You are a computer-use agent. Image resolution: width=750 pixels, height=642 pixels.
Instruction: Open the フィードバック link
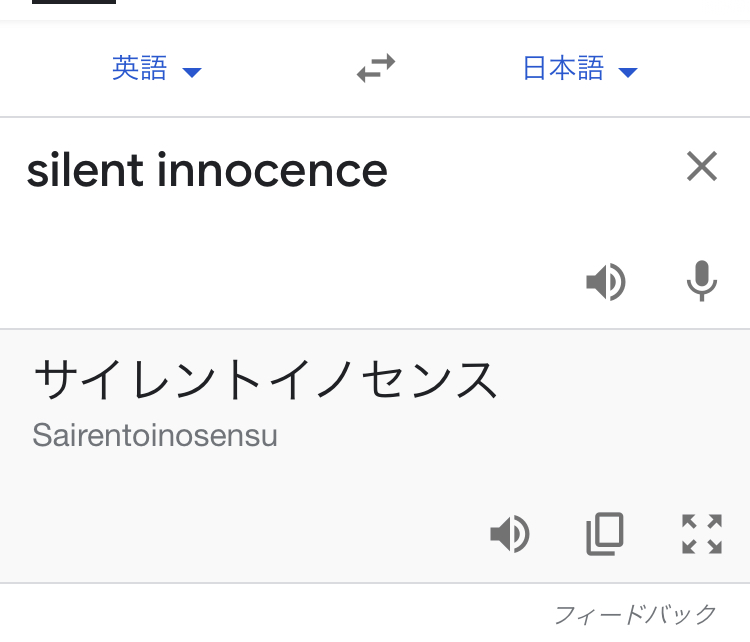(x=635, y=613)
